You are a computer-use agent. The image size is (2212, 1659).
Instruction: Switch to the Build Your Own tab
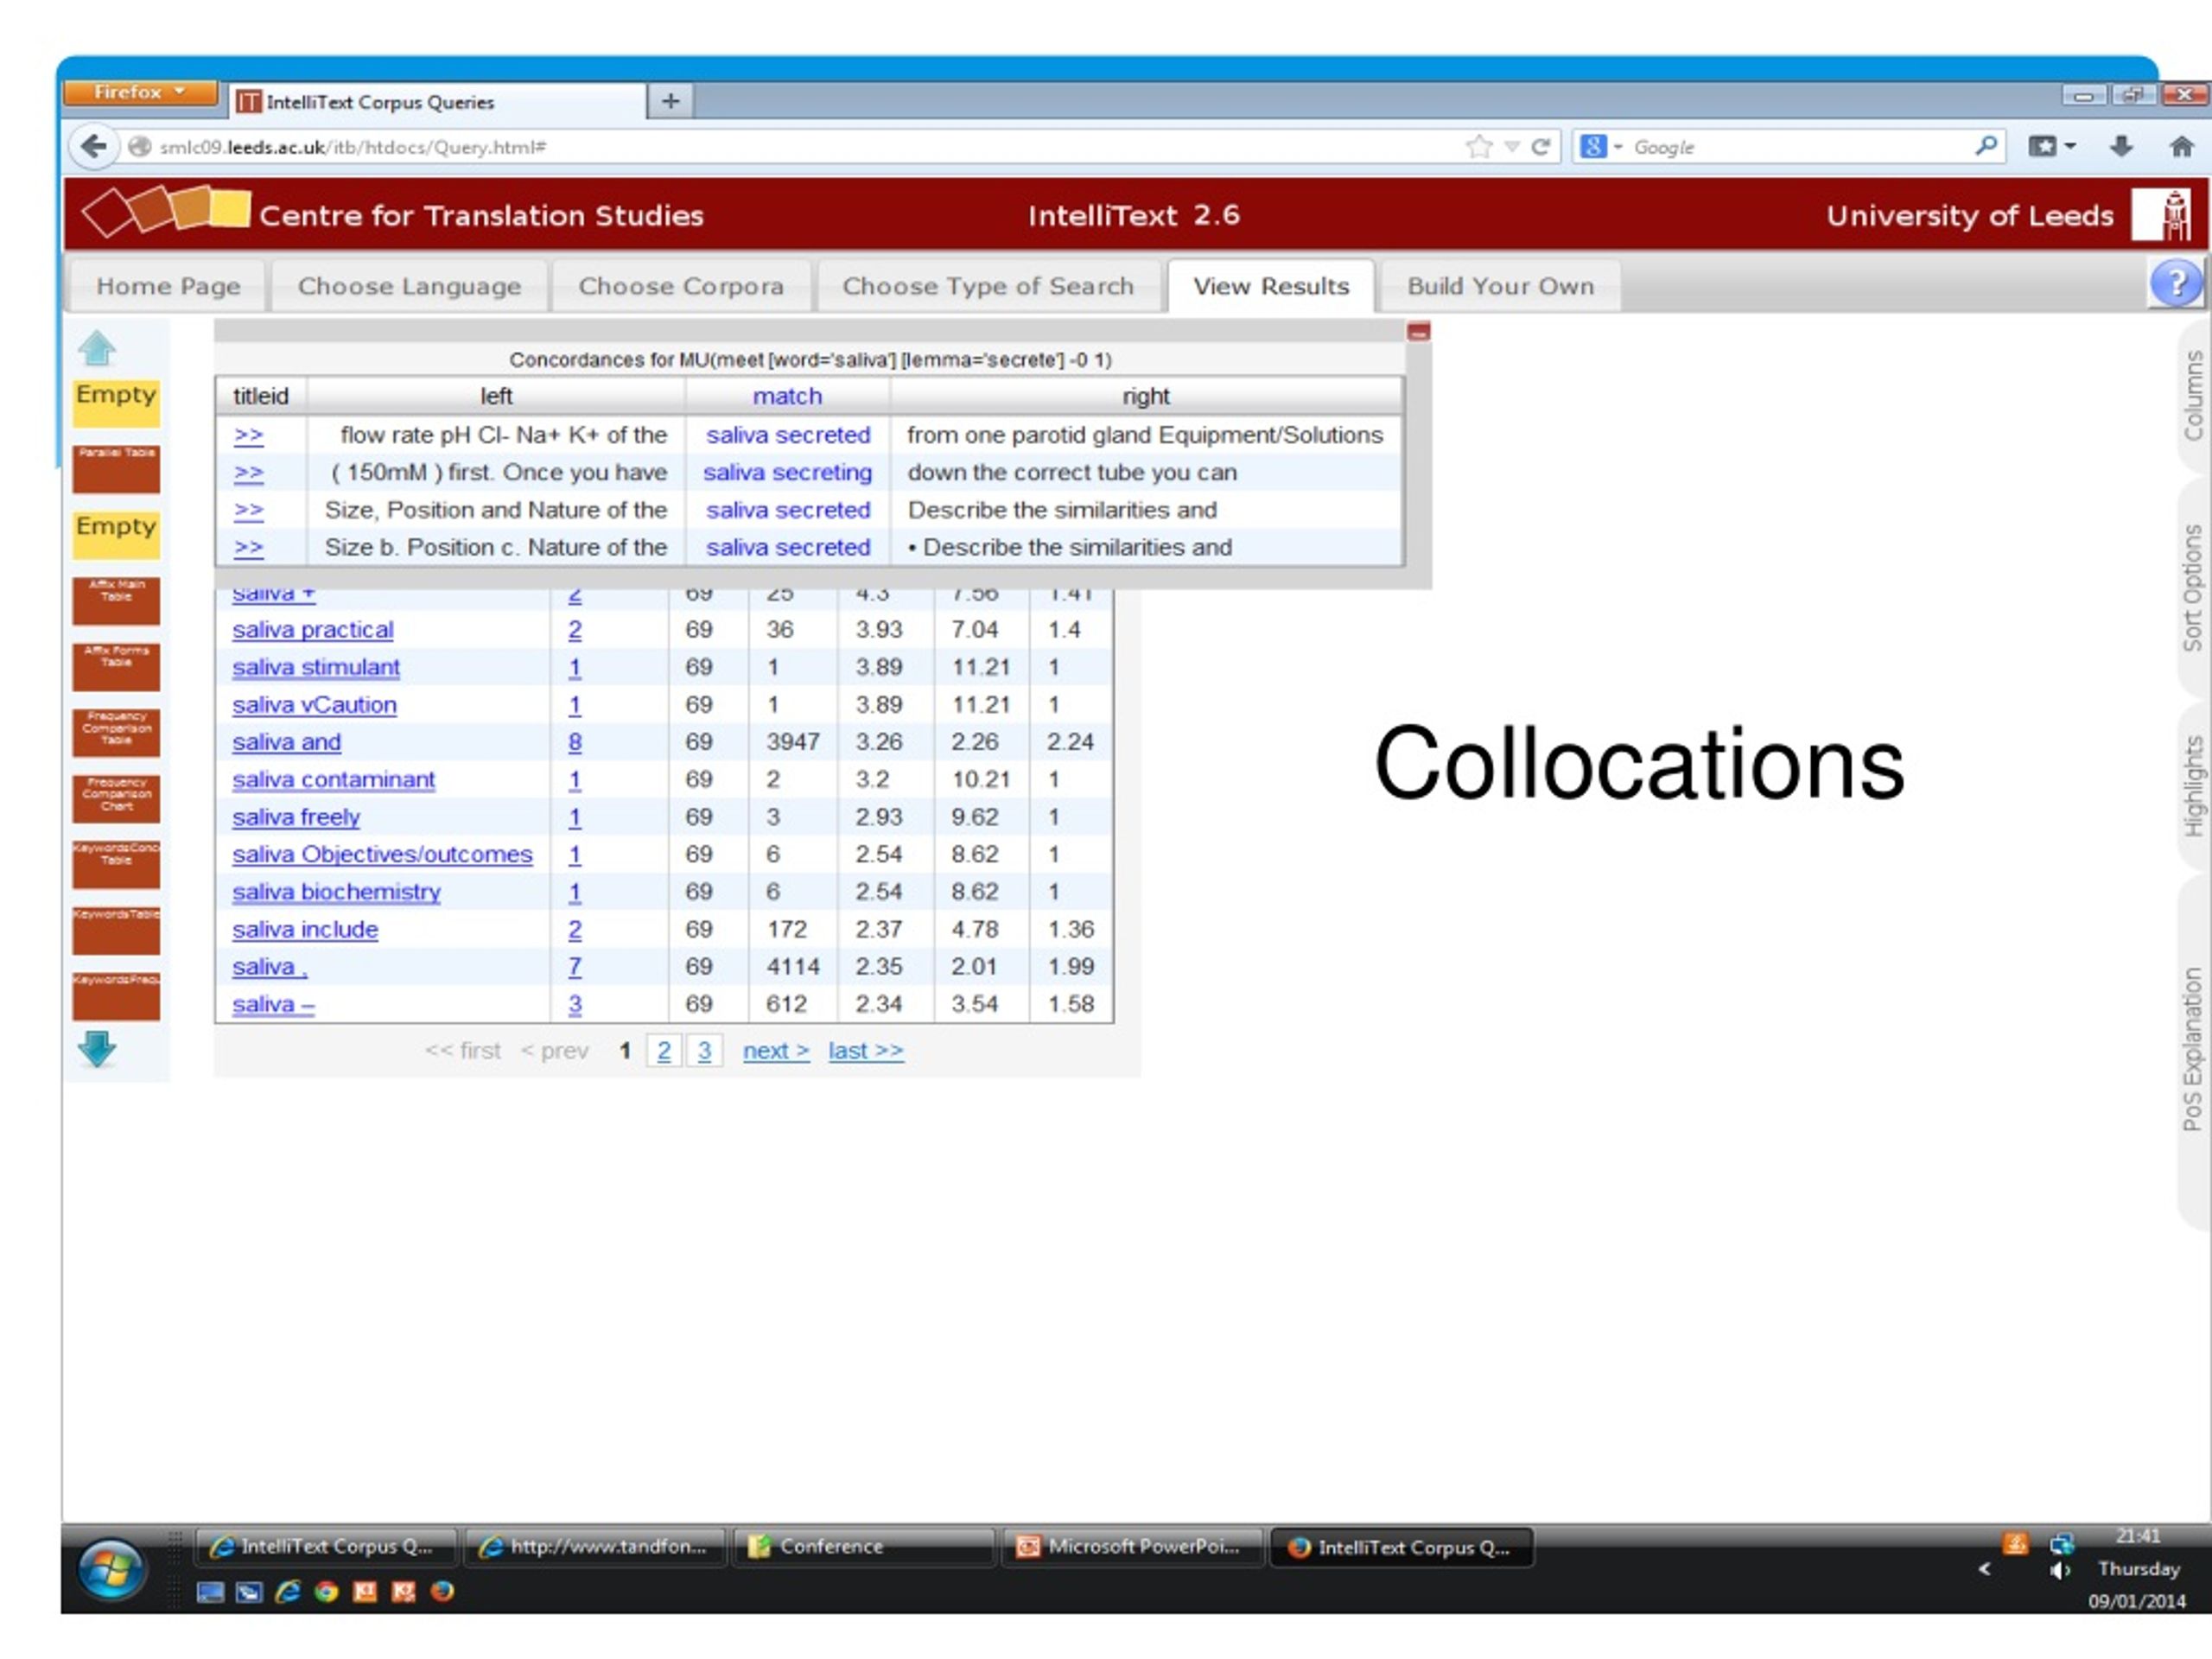(1500, 286)
